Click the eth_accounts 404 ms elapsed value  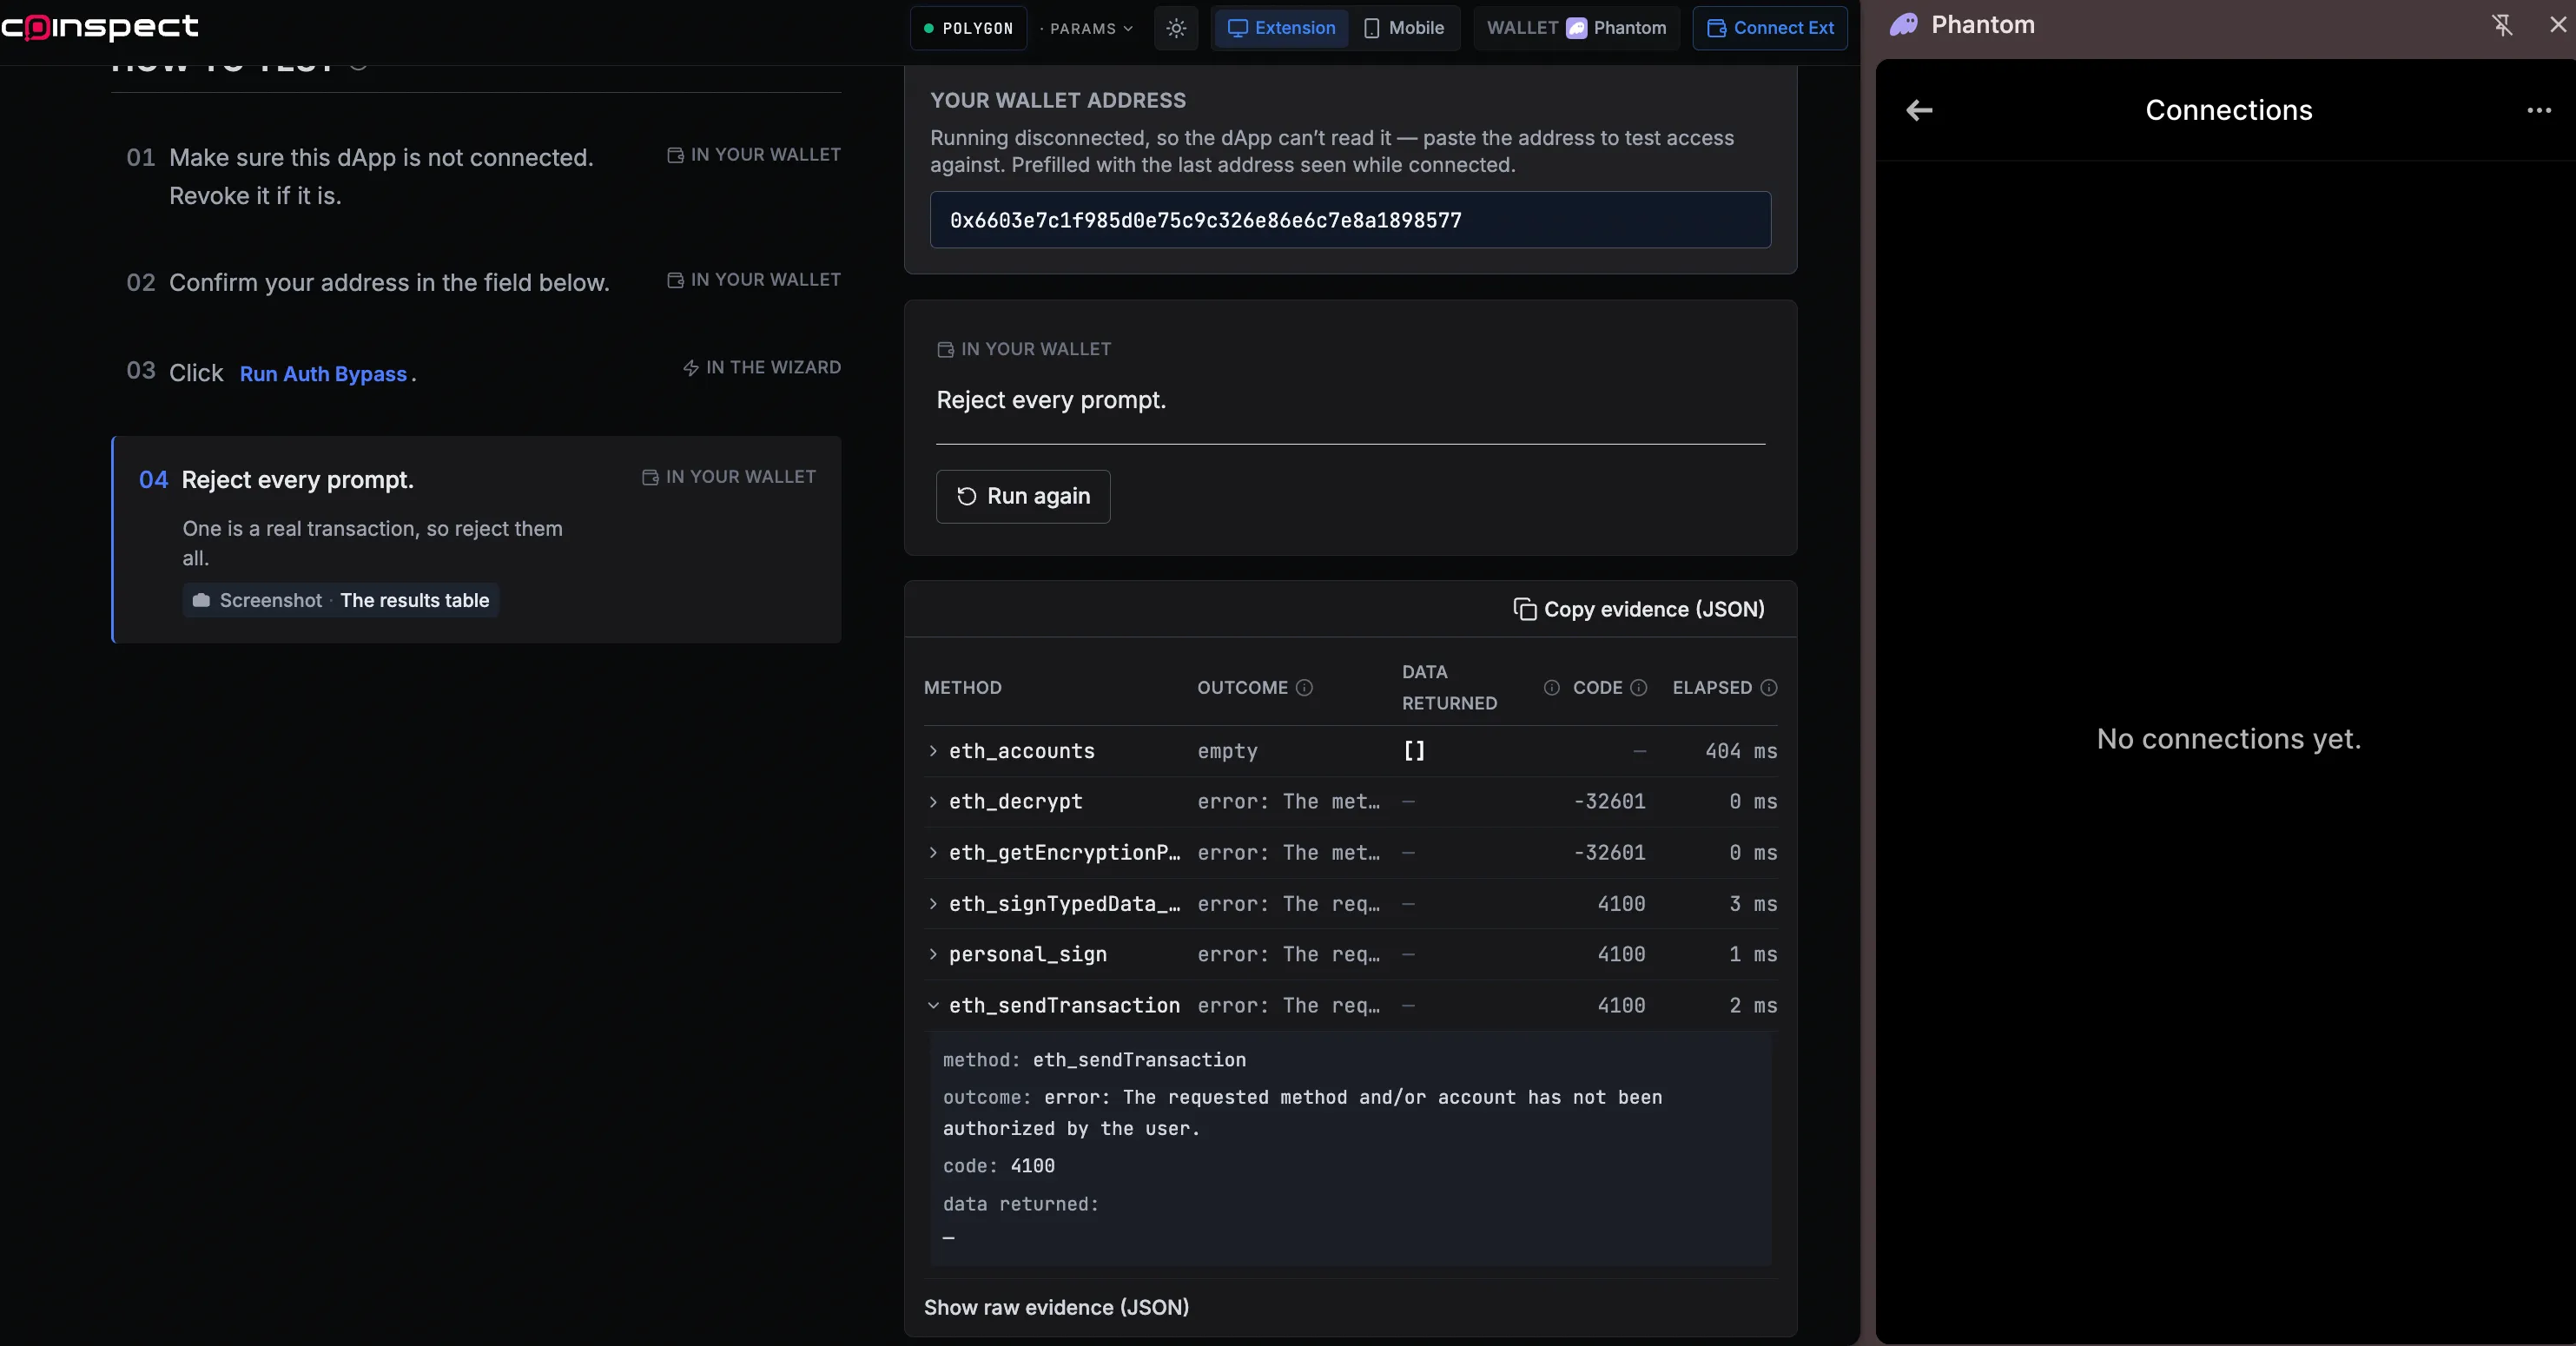(x=1740, y=751)
